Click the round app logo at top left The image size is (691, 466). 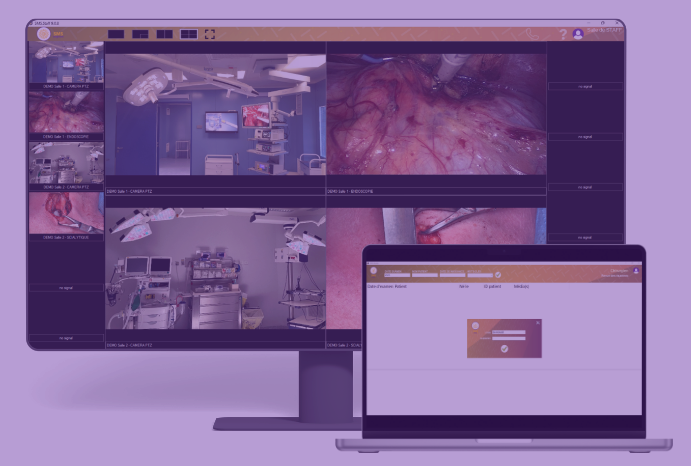43,34
